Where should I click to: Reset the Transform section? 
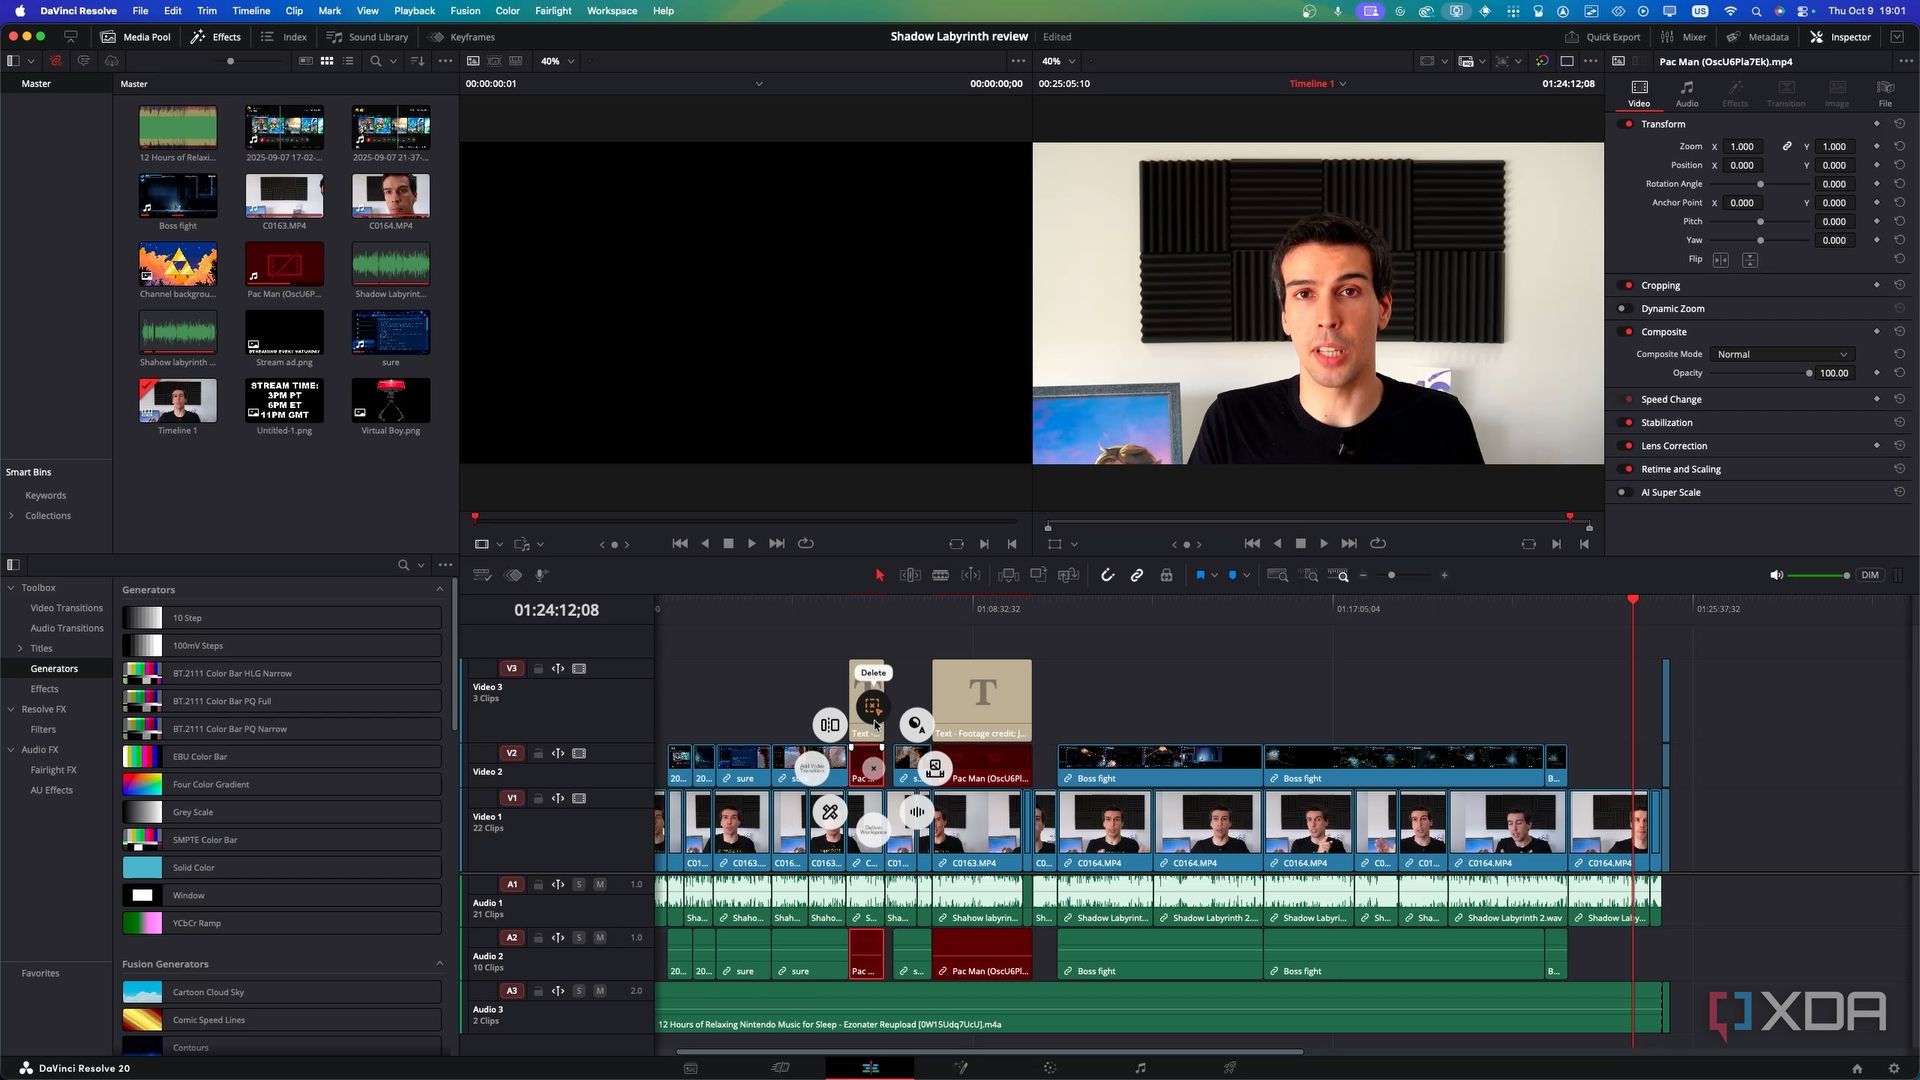tap(1899, 124)
